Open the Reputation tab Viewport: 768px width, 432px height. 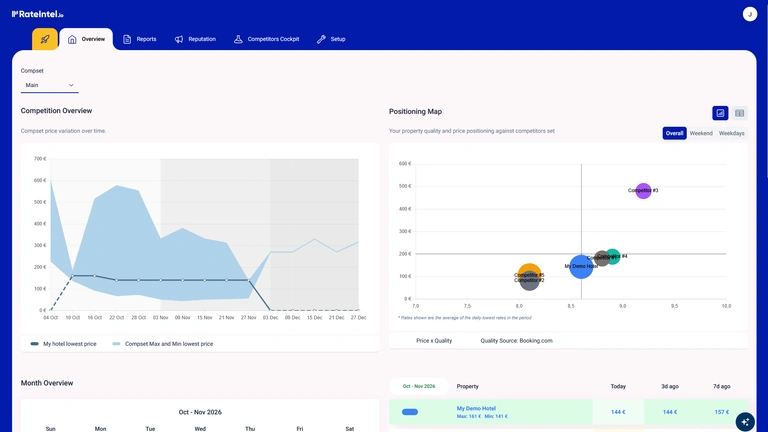point(195,39)
